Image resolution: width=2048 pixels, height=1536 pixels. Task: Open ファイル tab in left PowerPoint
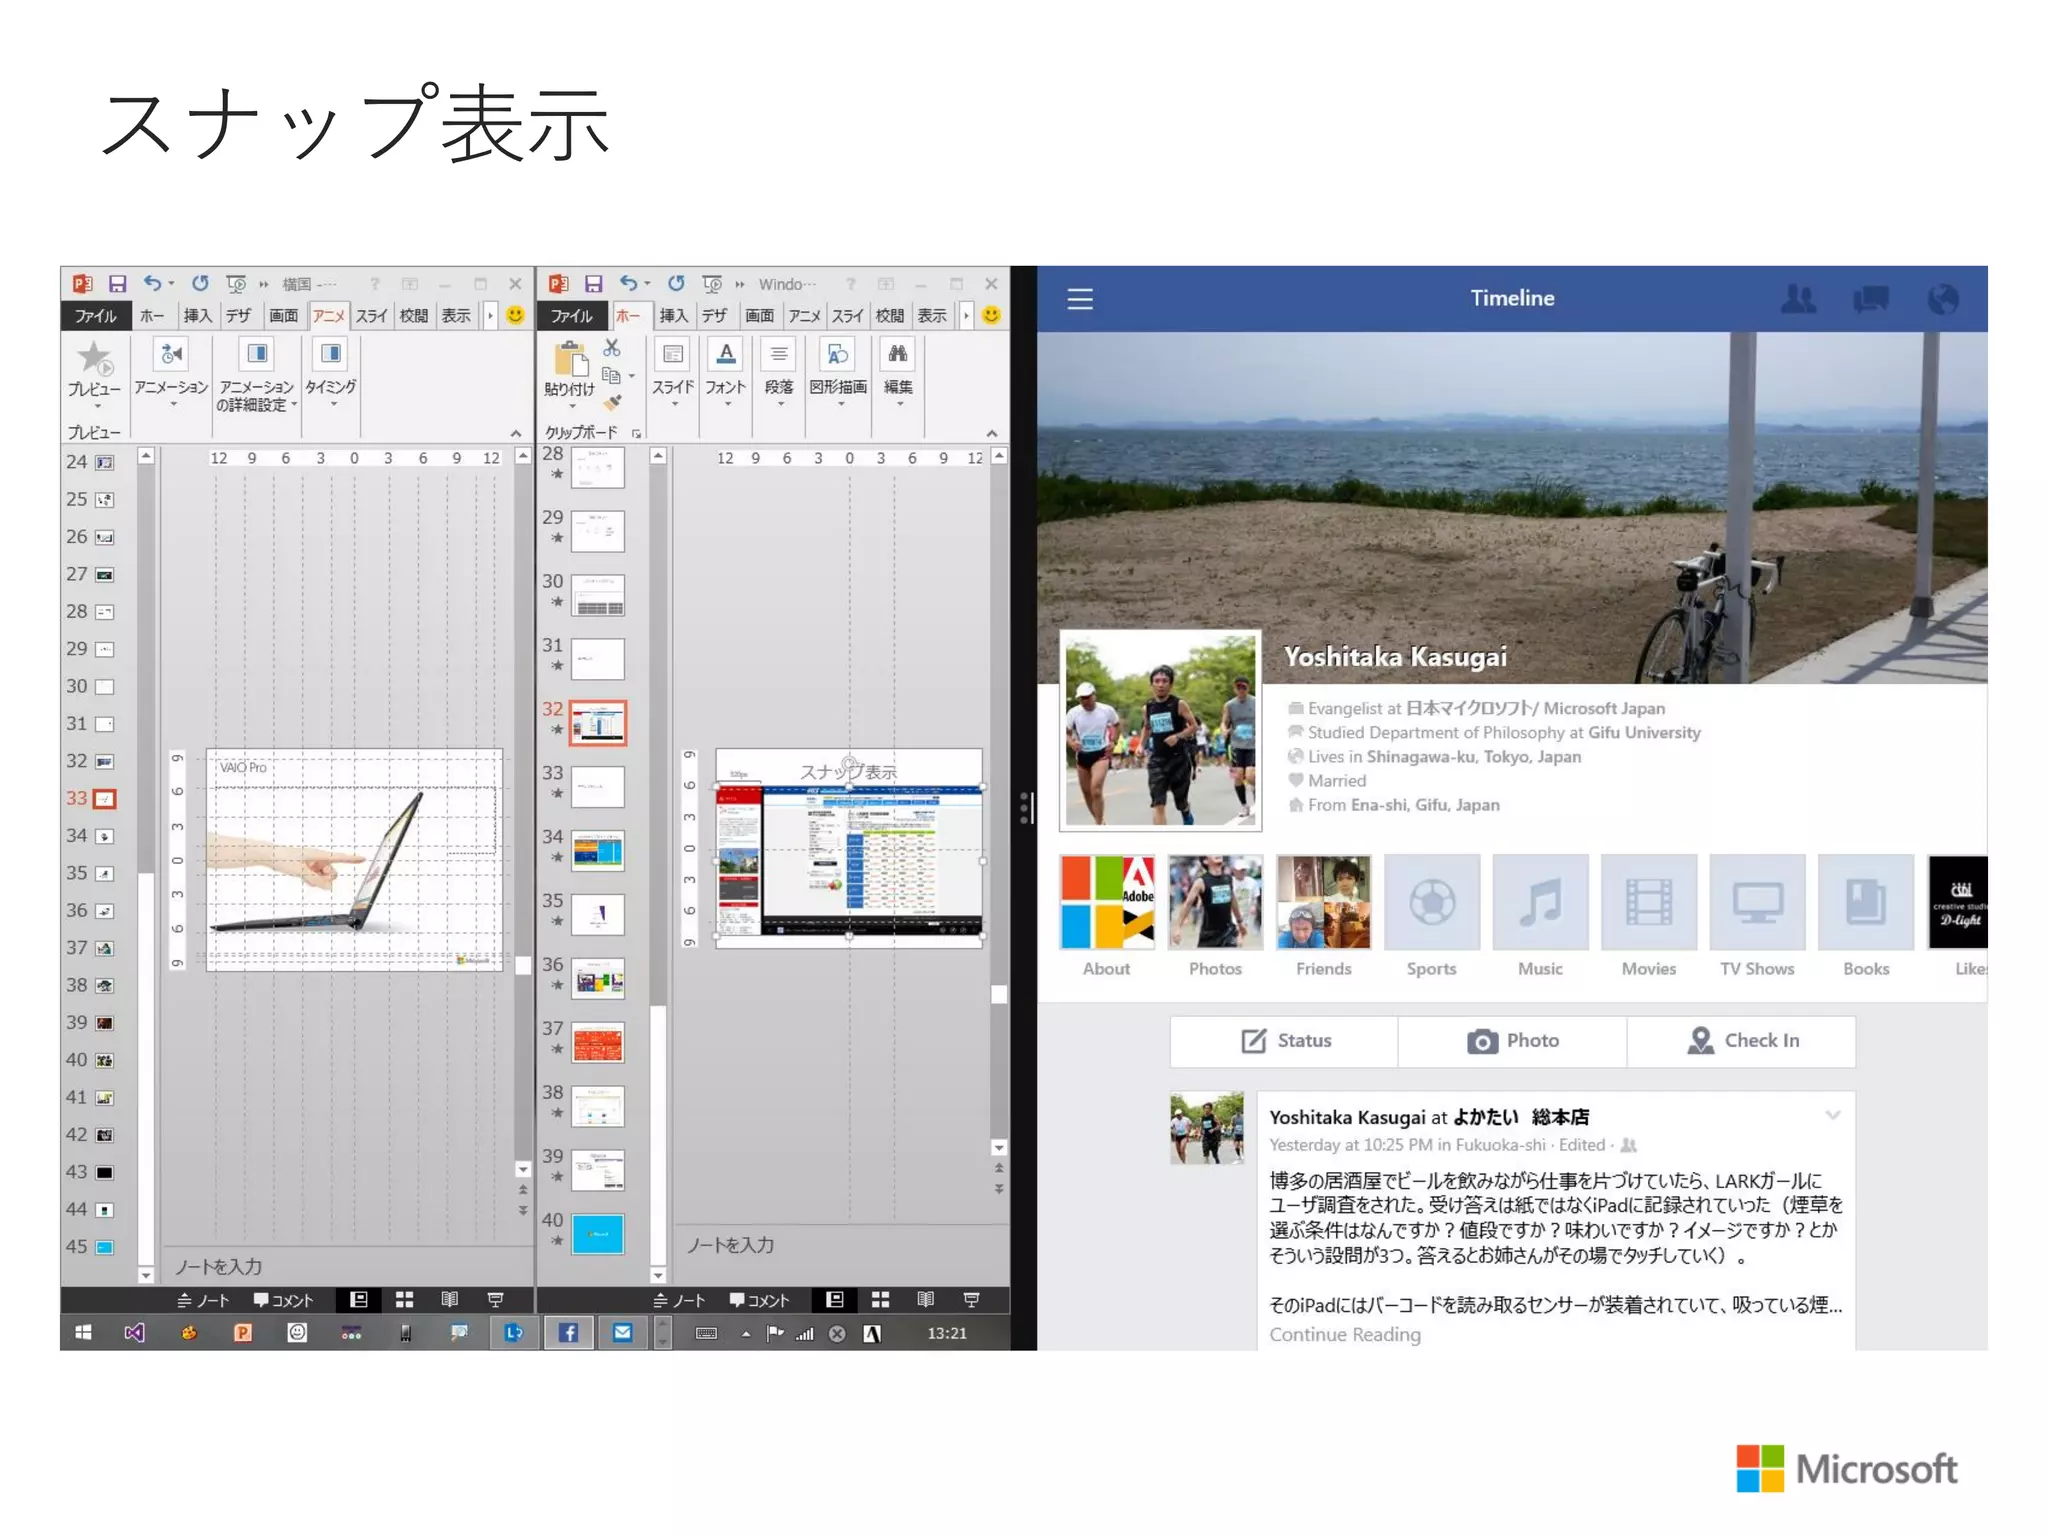(96, 315)
